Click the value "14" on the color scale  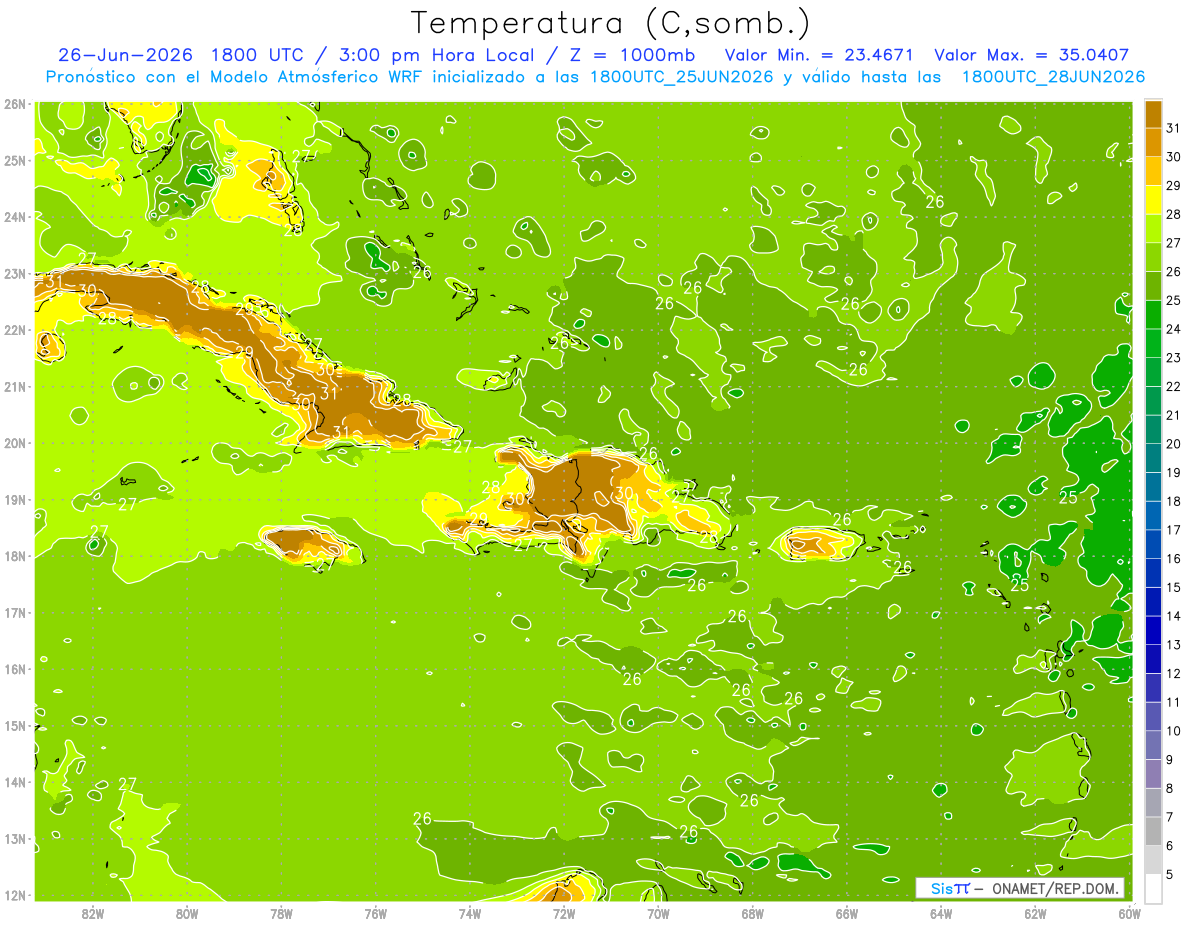1174,616
